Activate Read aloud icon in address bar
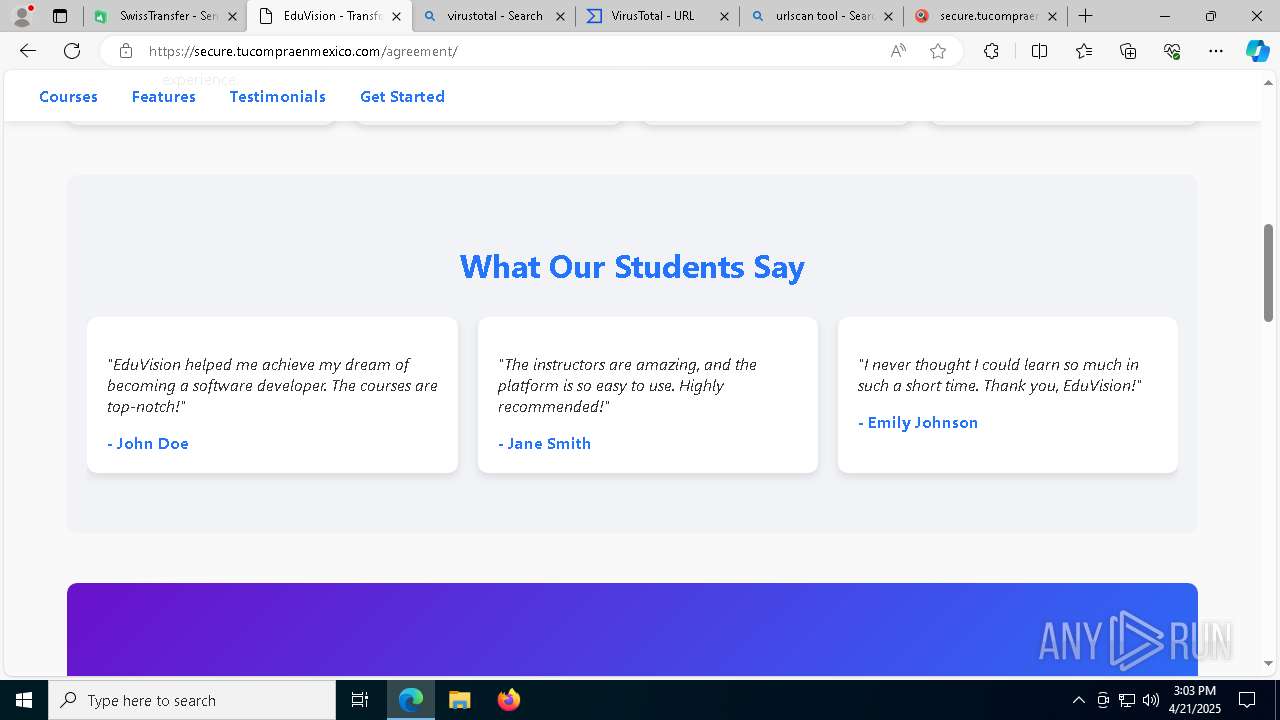 [898, 51]
